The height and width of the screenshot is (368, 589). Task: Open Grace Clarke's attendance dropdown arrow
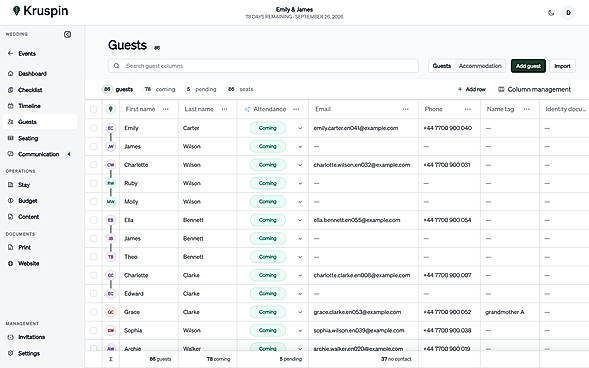coord(300,312)
